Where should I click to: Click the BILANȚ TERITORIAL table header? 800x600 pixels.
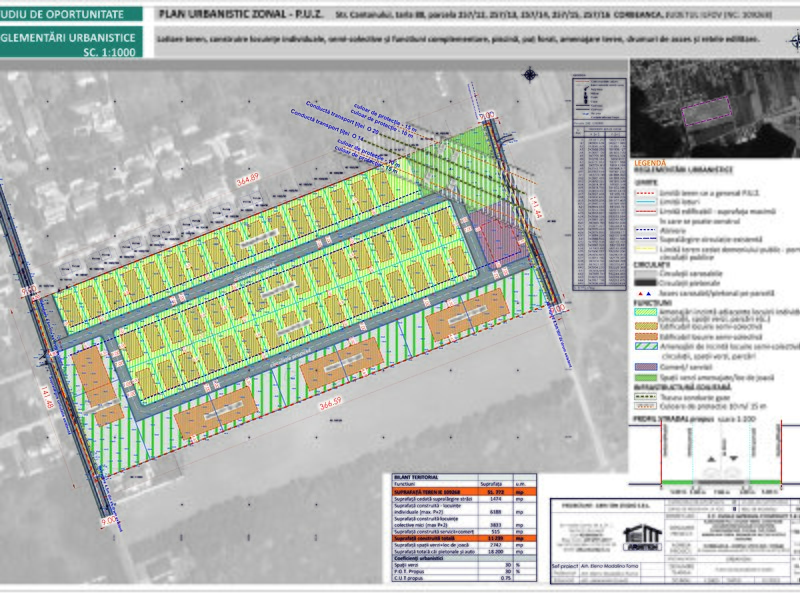pos(418,477)
